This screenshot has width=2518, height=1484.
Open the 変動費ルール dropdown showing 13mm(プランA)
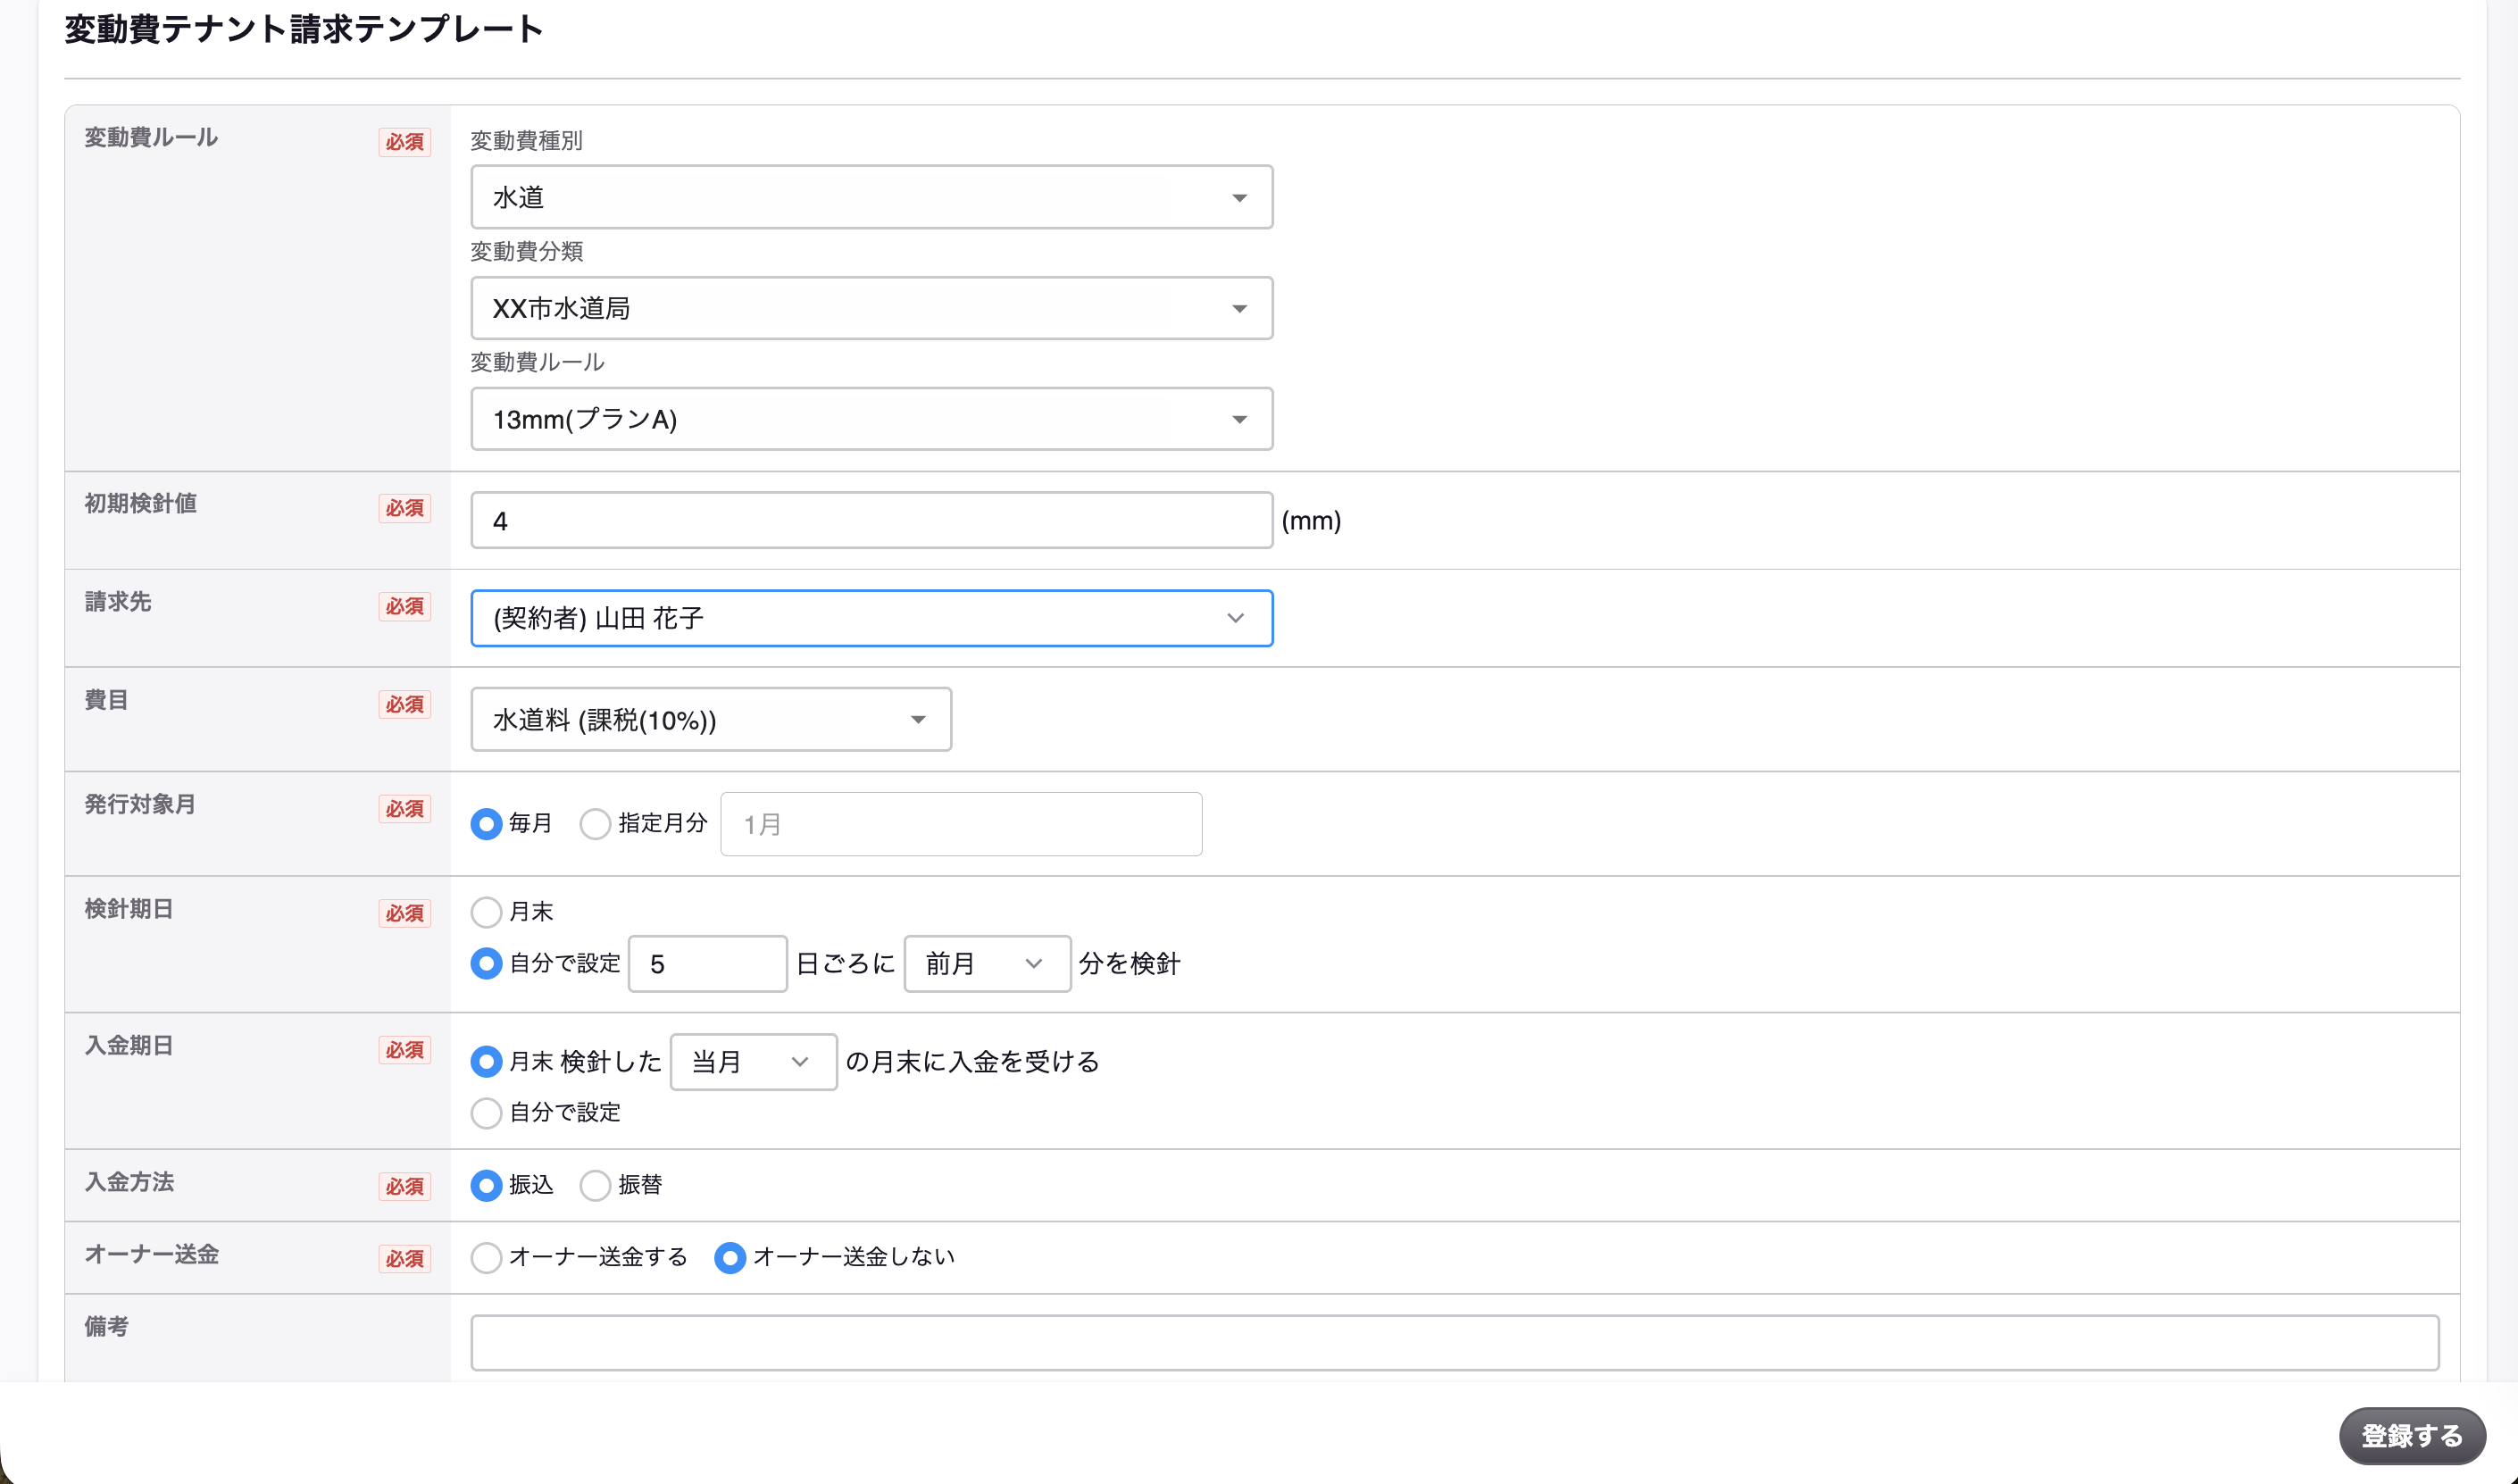(871, 419)
